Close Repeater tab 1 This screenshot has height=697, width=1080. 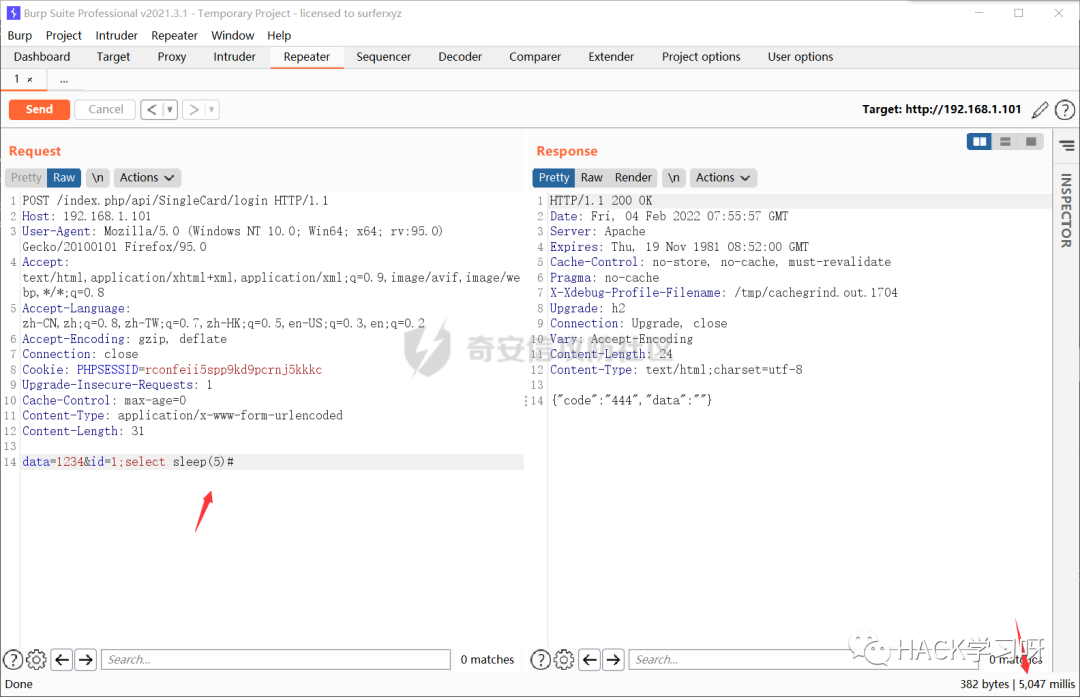click(x=30, y=80)
